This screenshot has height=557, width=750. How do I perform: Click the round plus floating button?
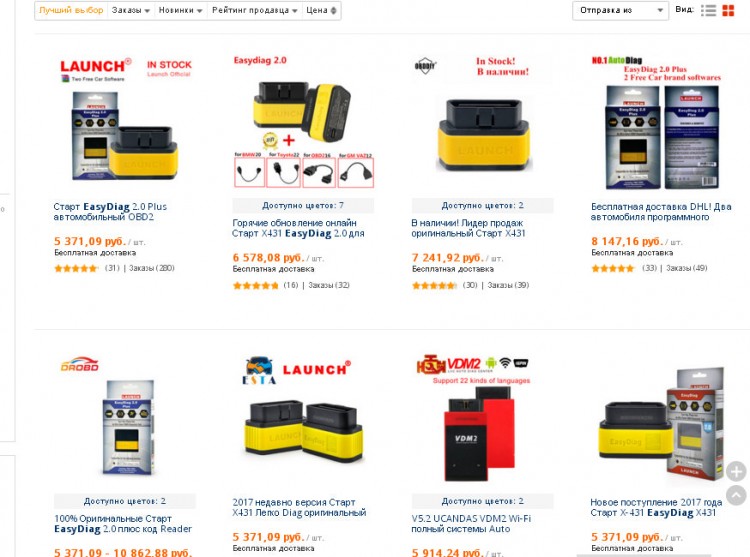point(736,471)
